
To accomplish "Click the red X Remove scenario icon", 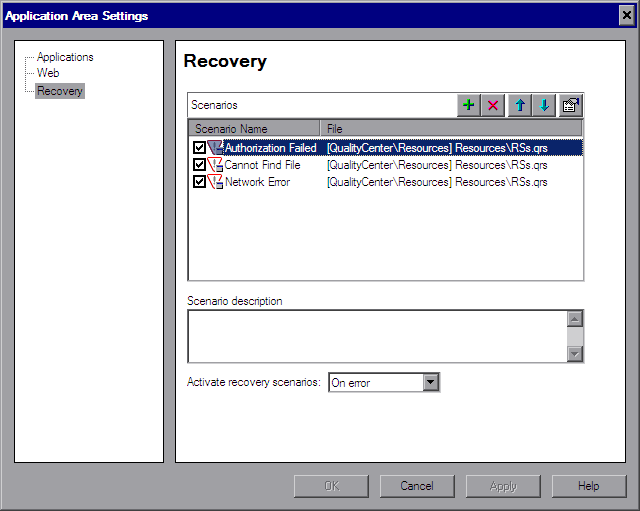I will coord(493,106).
